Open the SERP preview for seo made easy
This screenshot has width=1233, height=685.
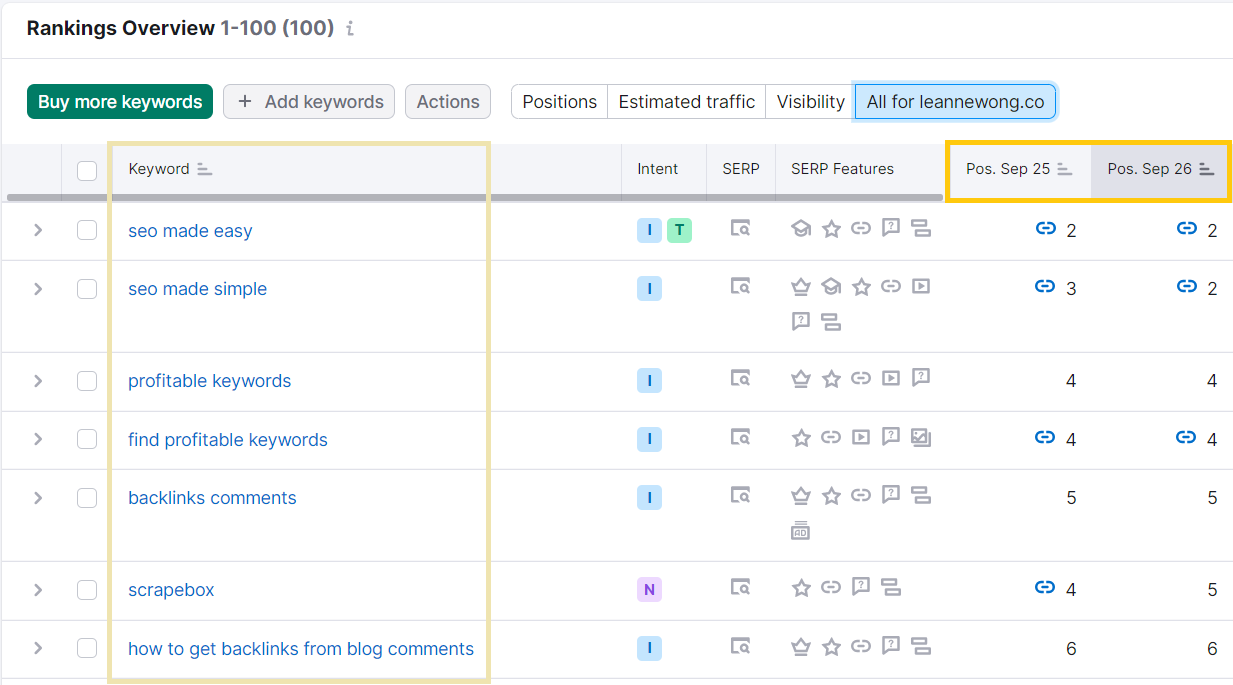[741, 229]
